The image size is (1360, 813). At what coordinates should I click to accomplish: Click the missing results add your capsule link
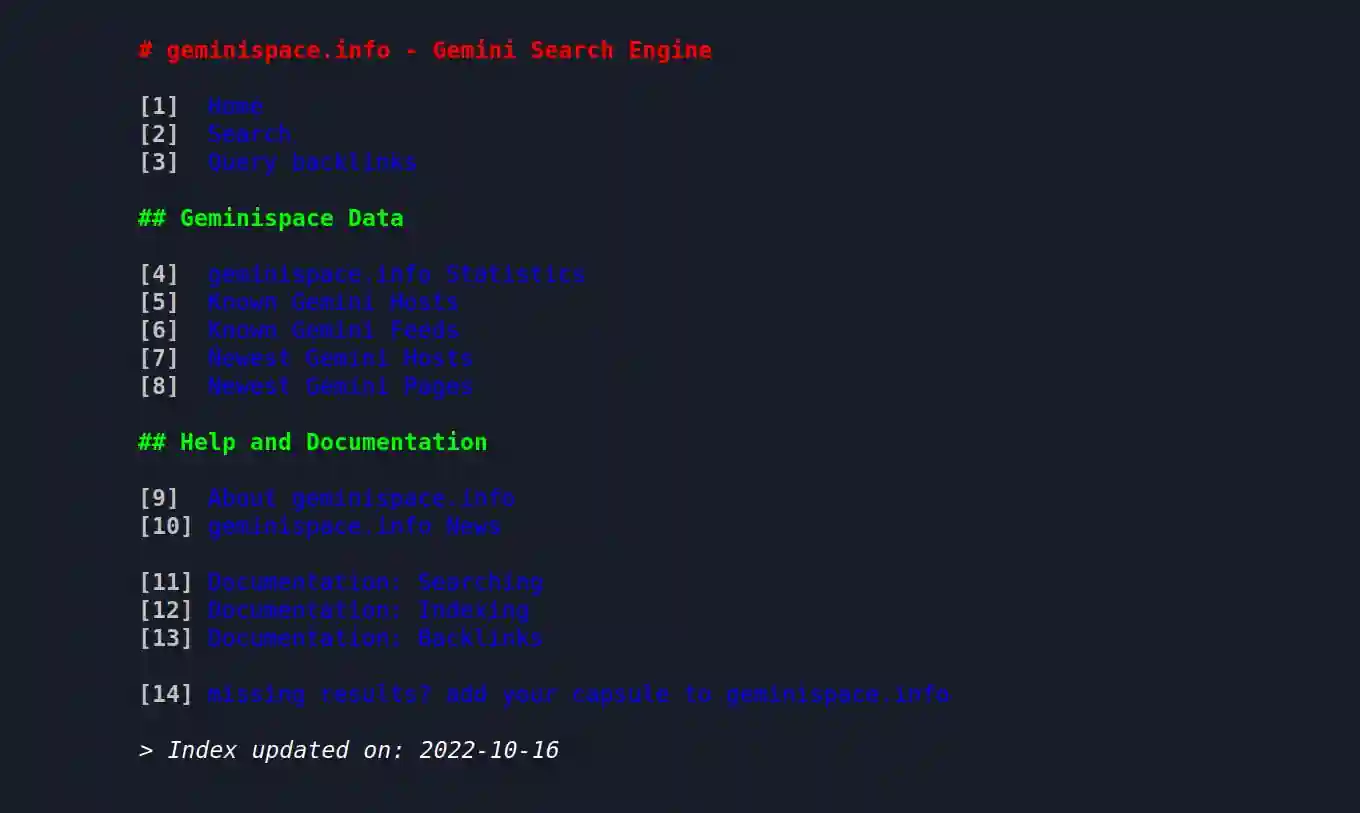[578, 694]
